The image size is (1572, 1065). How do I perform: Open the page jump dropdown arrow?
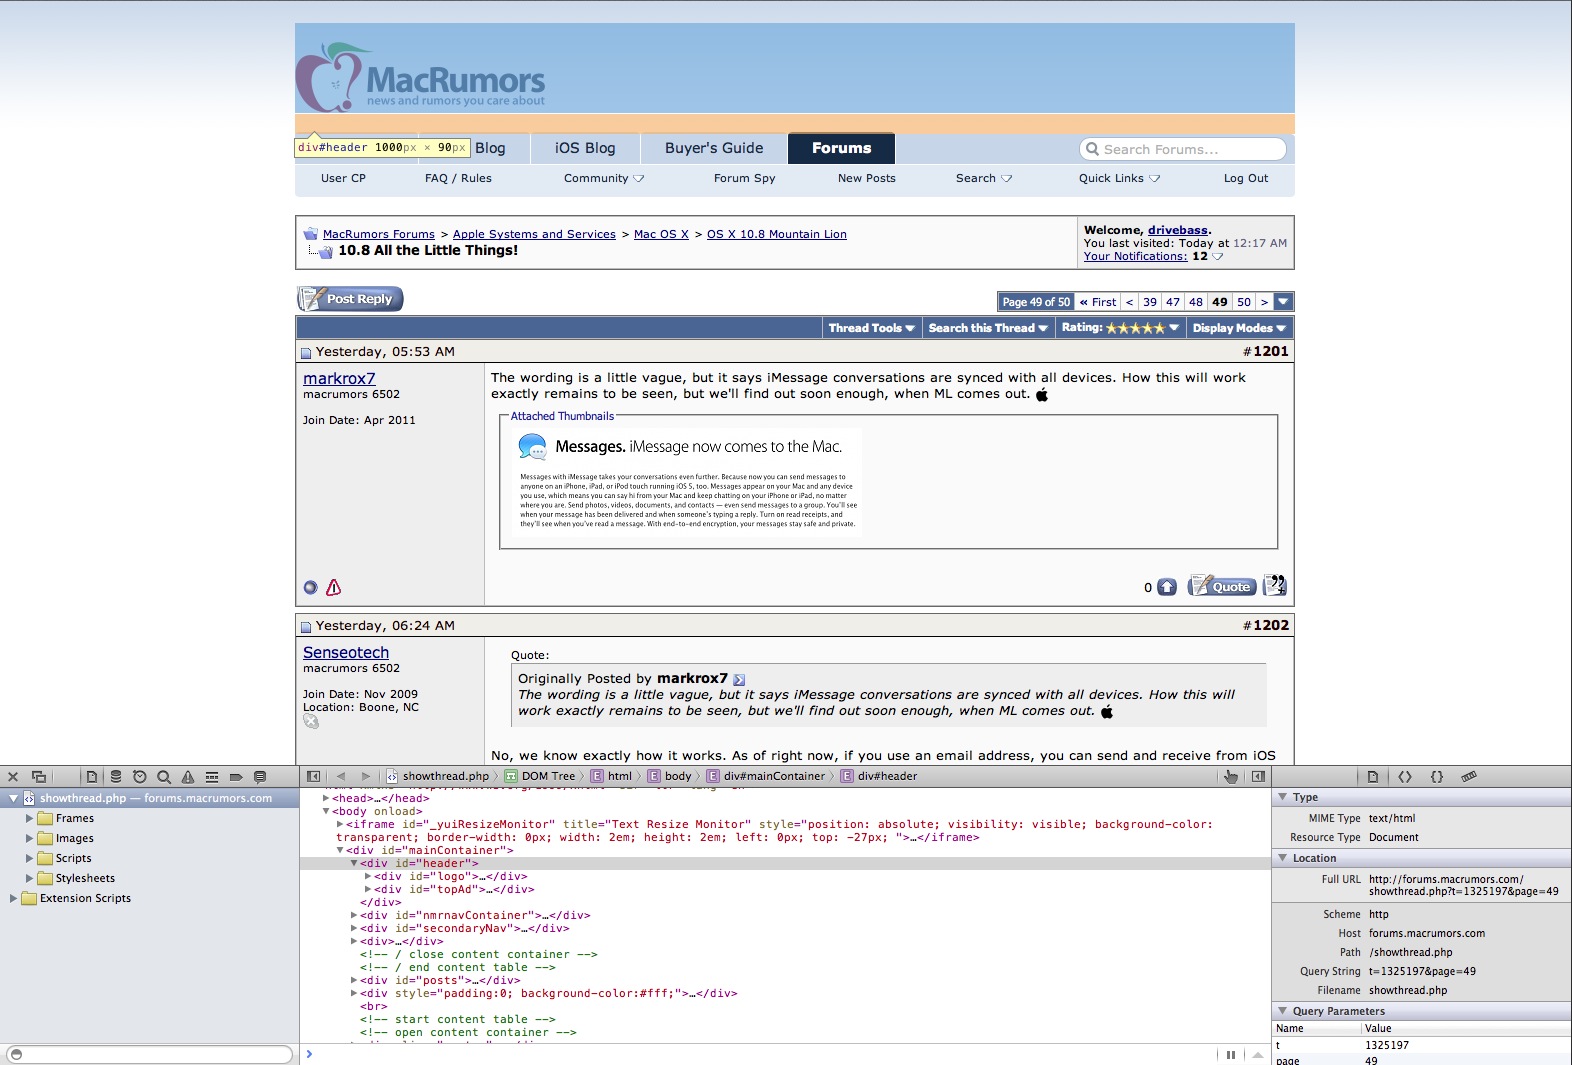(1284, 302)
